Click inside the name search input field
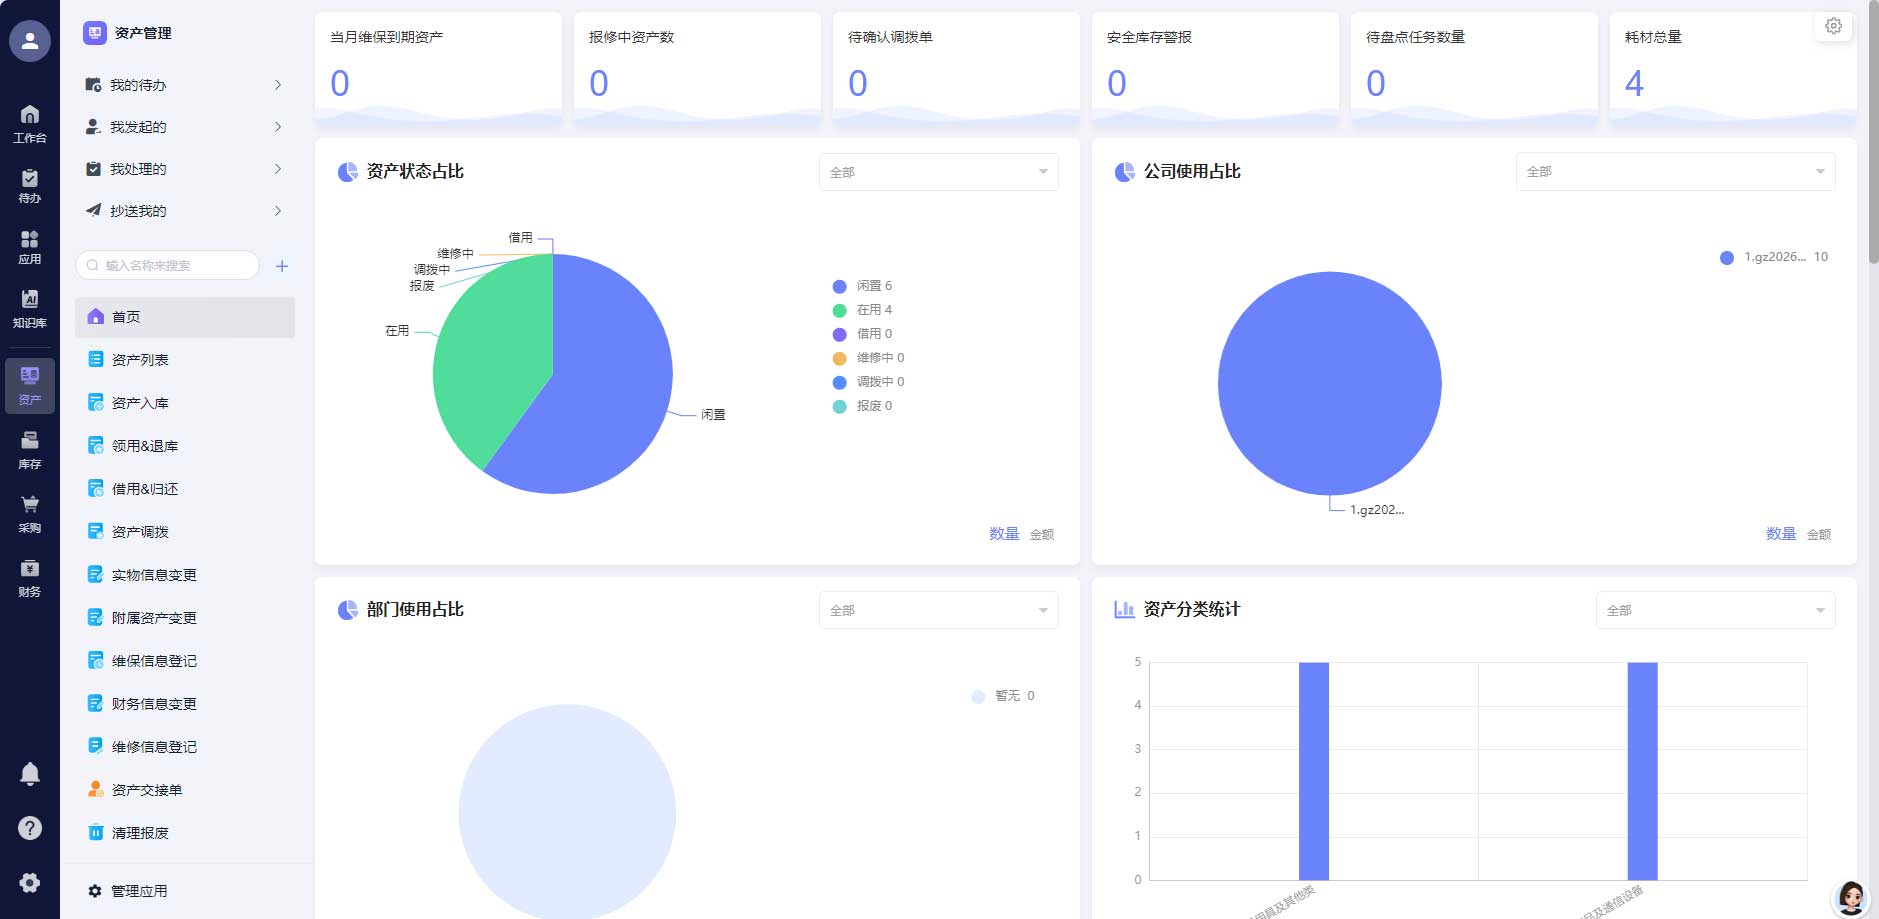 165,265
